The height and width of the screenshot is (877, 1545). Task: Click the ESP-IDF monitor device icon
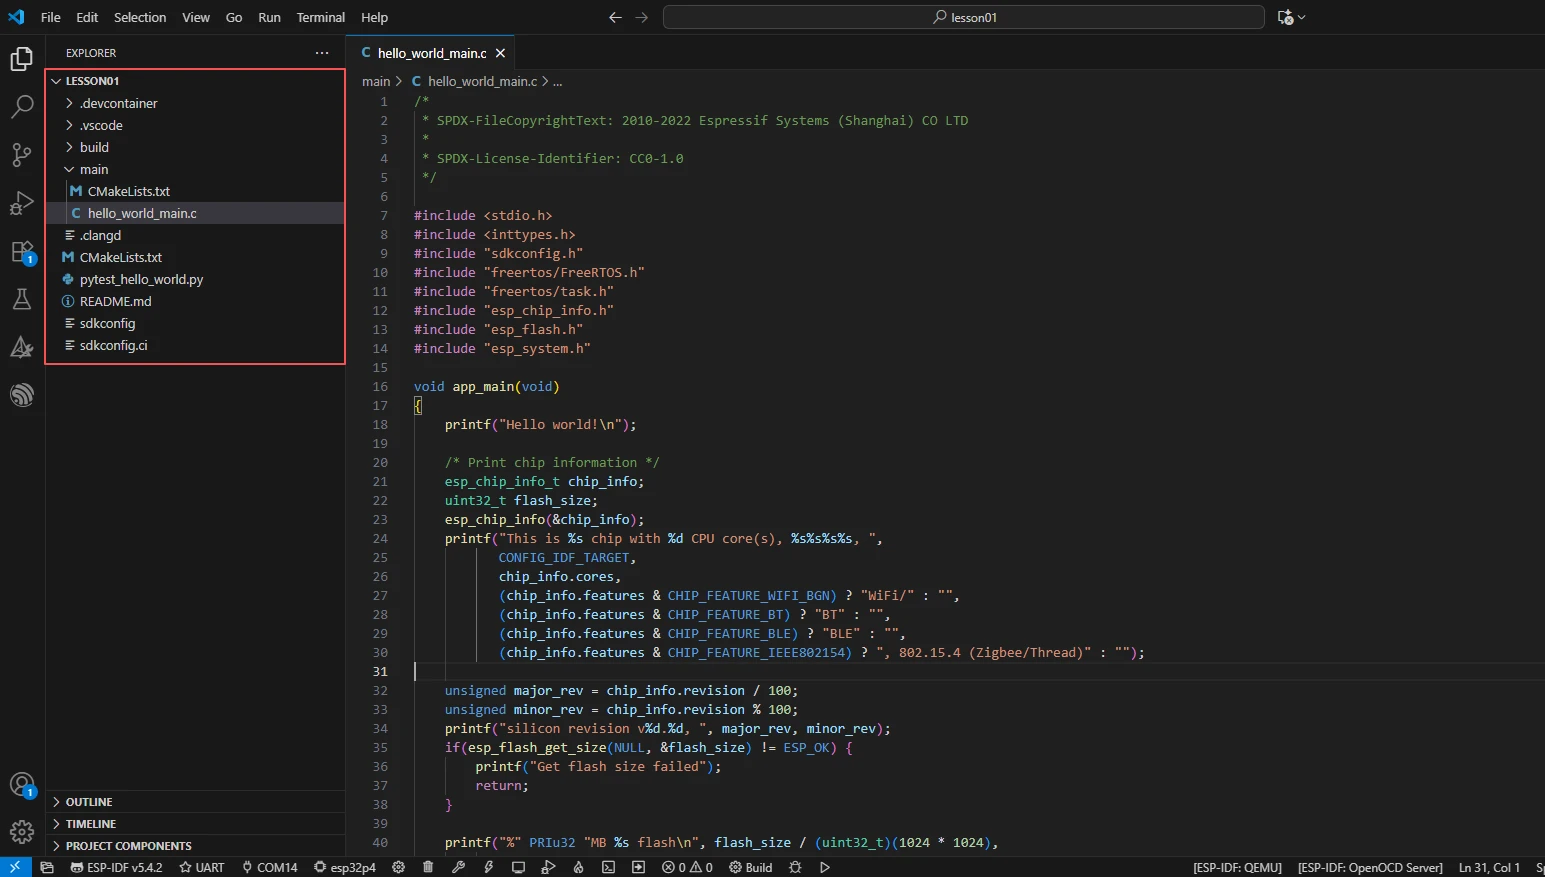518,867
